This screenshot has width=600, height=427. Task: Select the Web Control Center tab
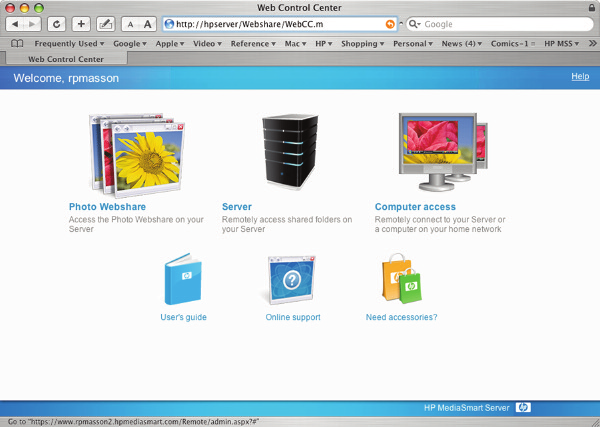tap(66, 59)
